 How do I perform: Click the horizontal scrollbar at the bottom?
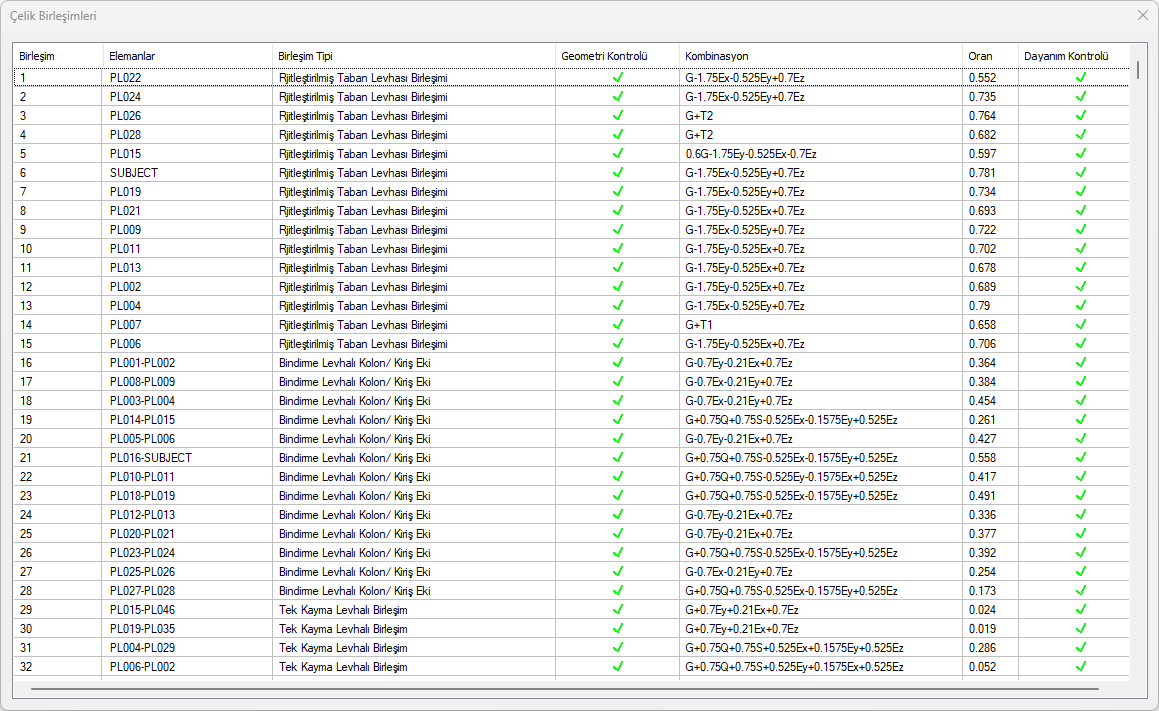[564, 689]
